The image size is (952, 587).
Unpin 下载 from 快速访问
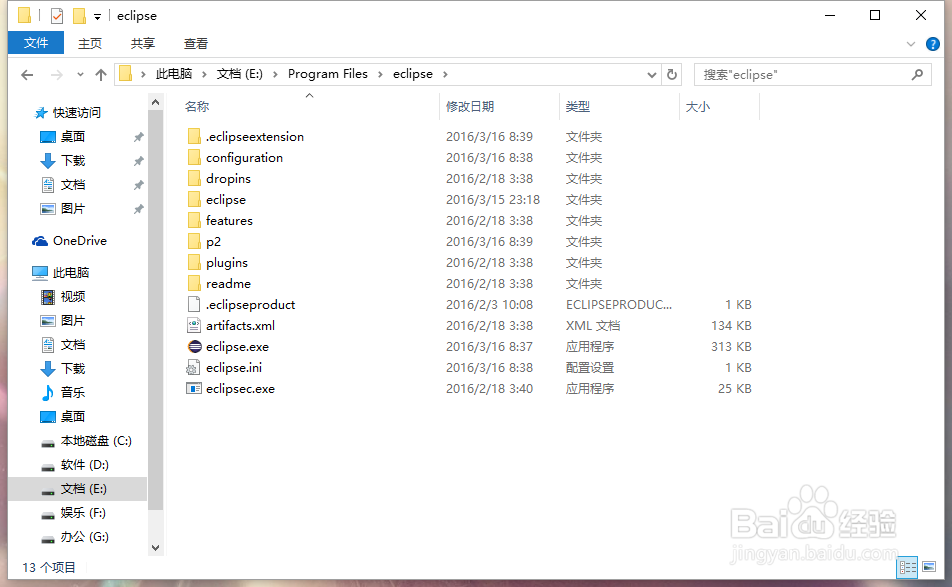click(137, 160)
